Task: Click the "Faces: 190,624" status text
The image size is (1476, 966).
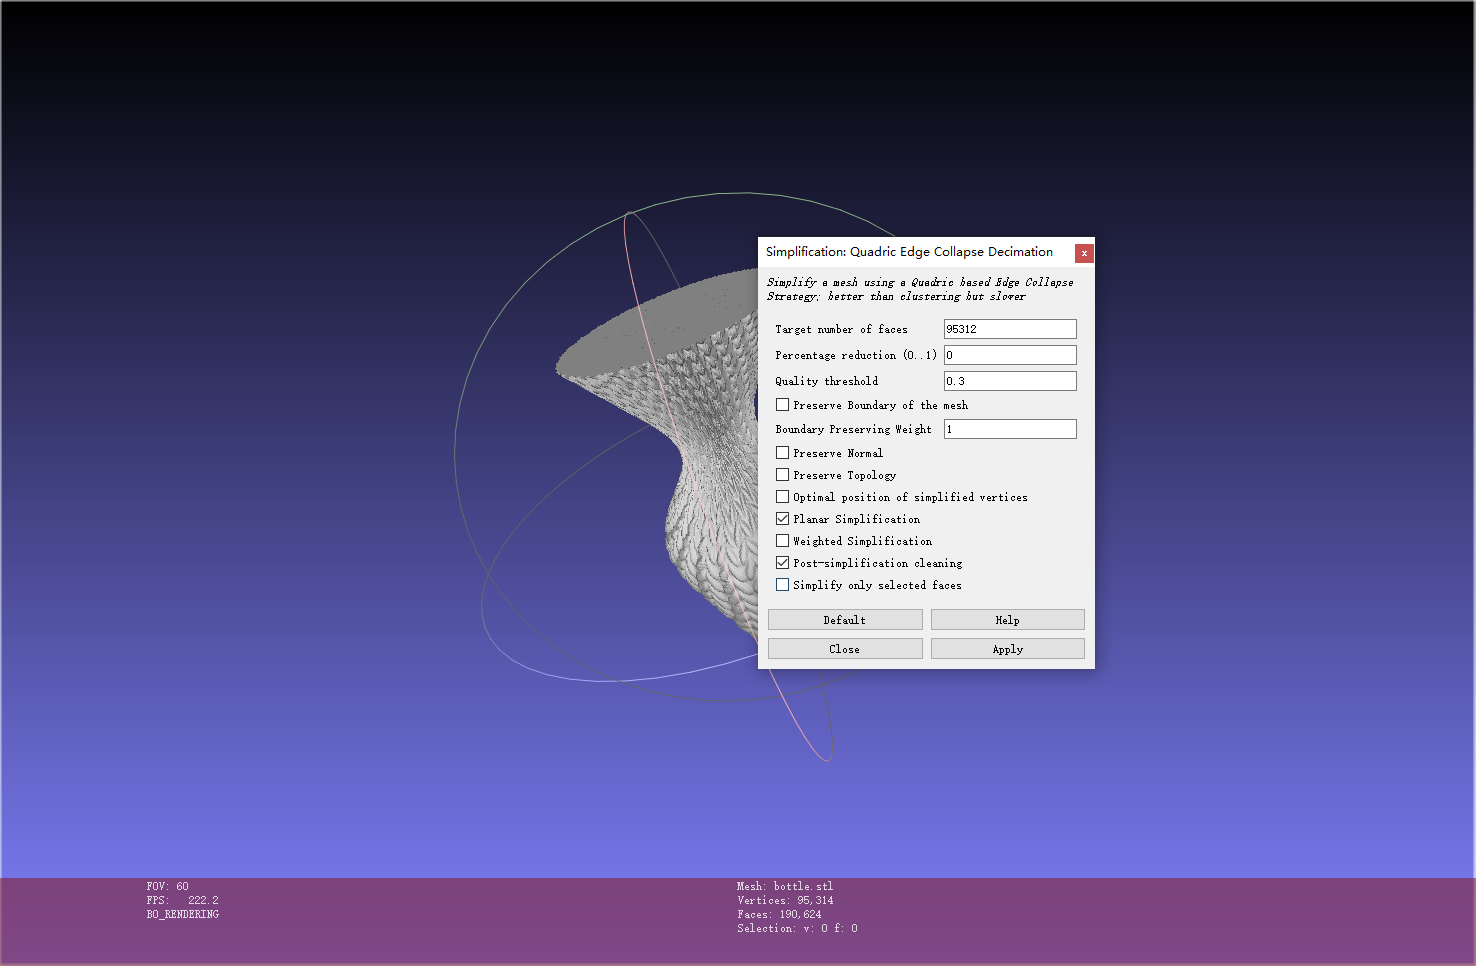Action: pyautogui.click(x=779, y=914)
